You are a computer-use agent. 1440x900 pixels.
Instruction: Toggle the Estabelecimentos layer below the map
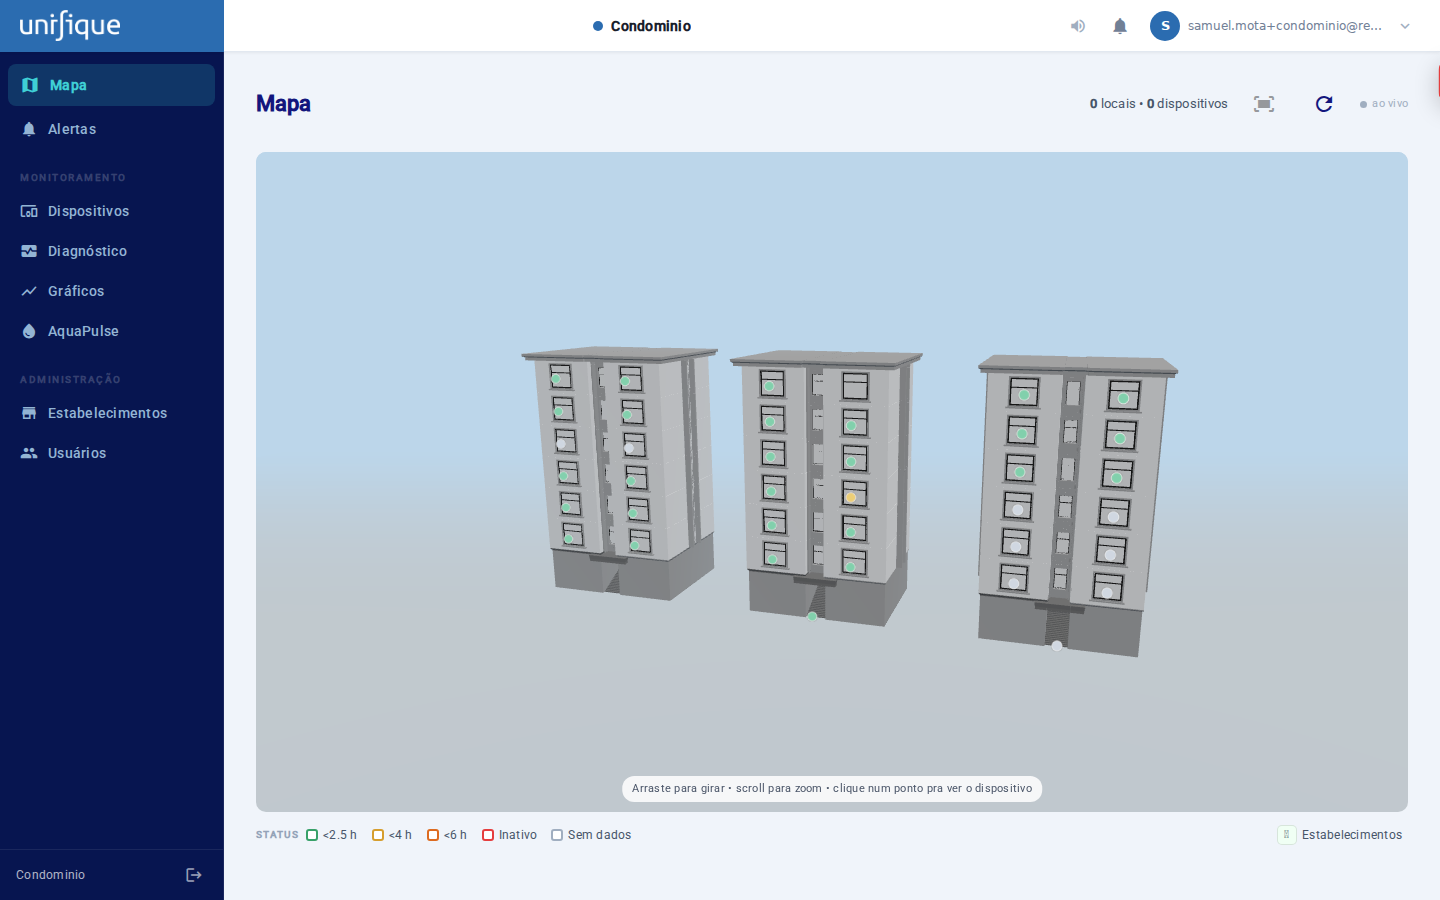pyautogui.click(x=1340, y=835)
